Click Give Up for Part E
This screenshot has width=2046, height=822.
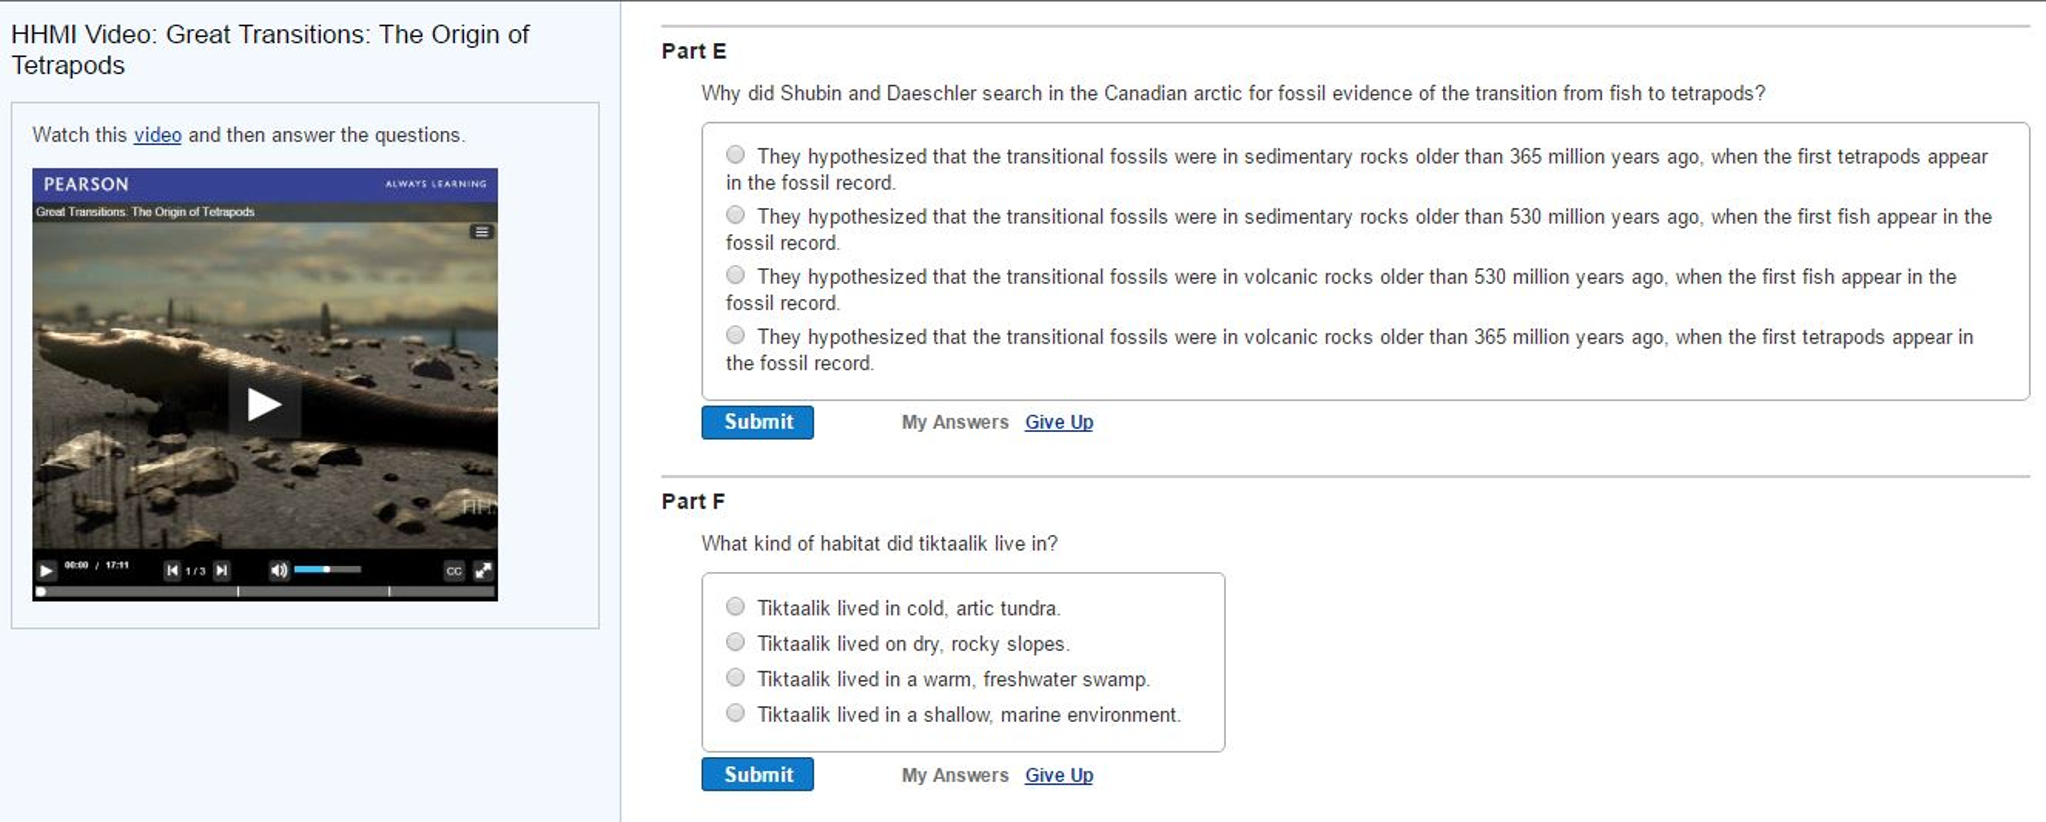point(1058,422)
